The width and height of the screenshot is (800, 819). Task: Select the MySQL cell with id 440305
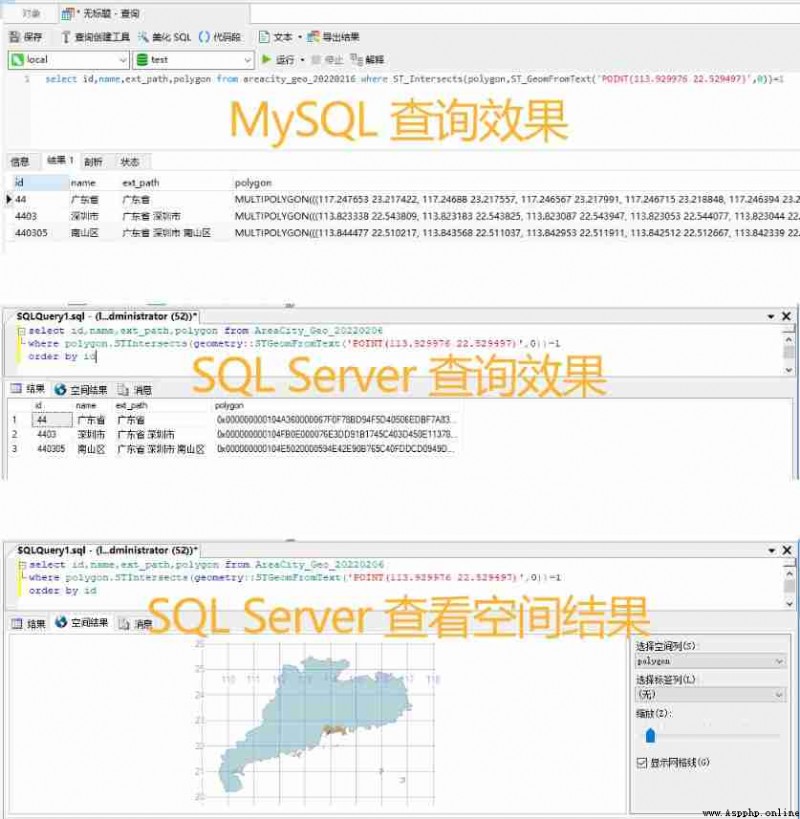coord(31,232)
